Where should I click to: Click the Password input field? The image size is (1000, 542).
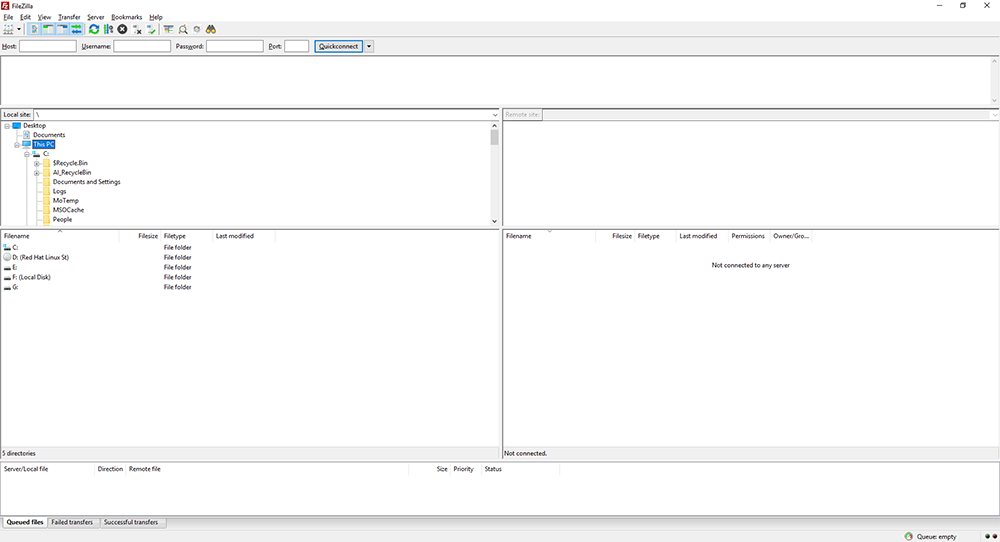(x=235, y=47)
